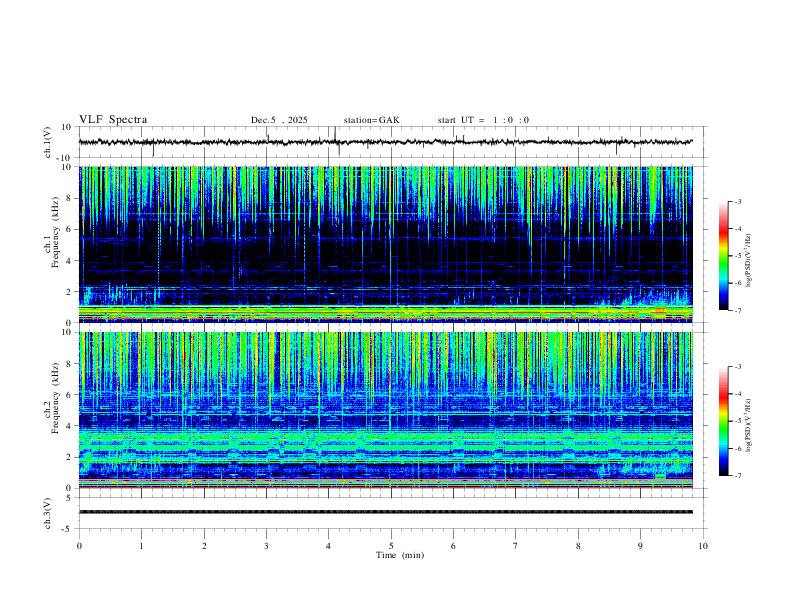This screenshot has width=792, height=612.
Task: Select the "Time (min)" axis label
Action: pyautogui.click(x=400, y=555)
